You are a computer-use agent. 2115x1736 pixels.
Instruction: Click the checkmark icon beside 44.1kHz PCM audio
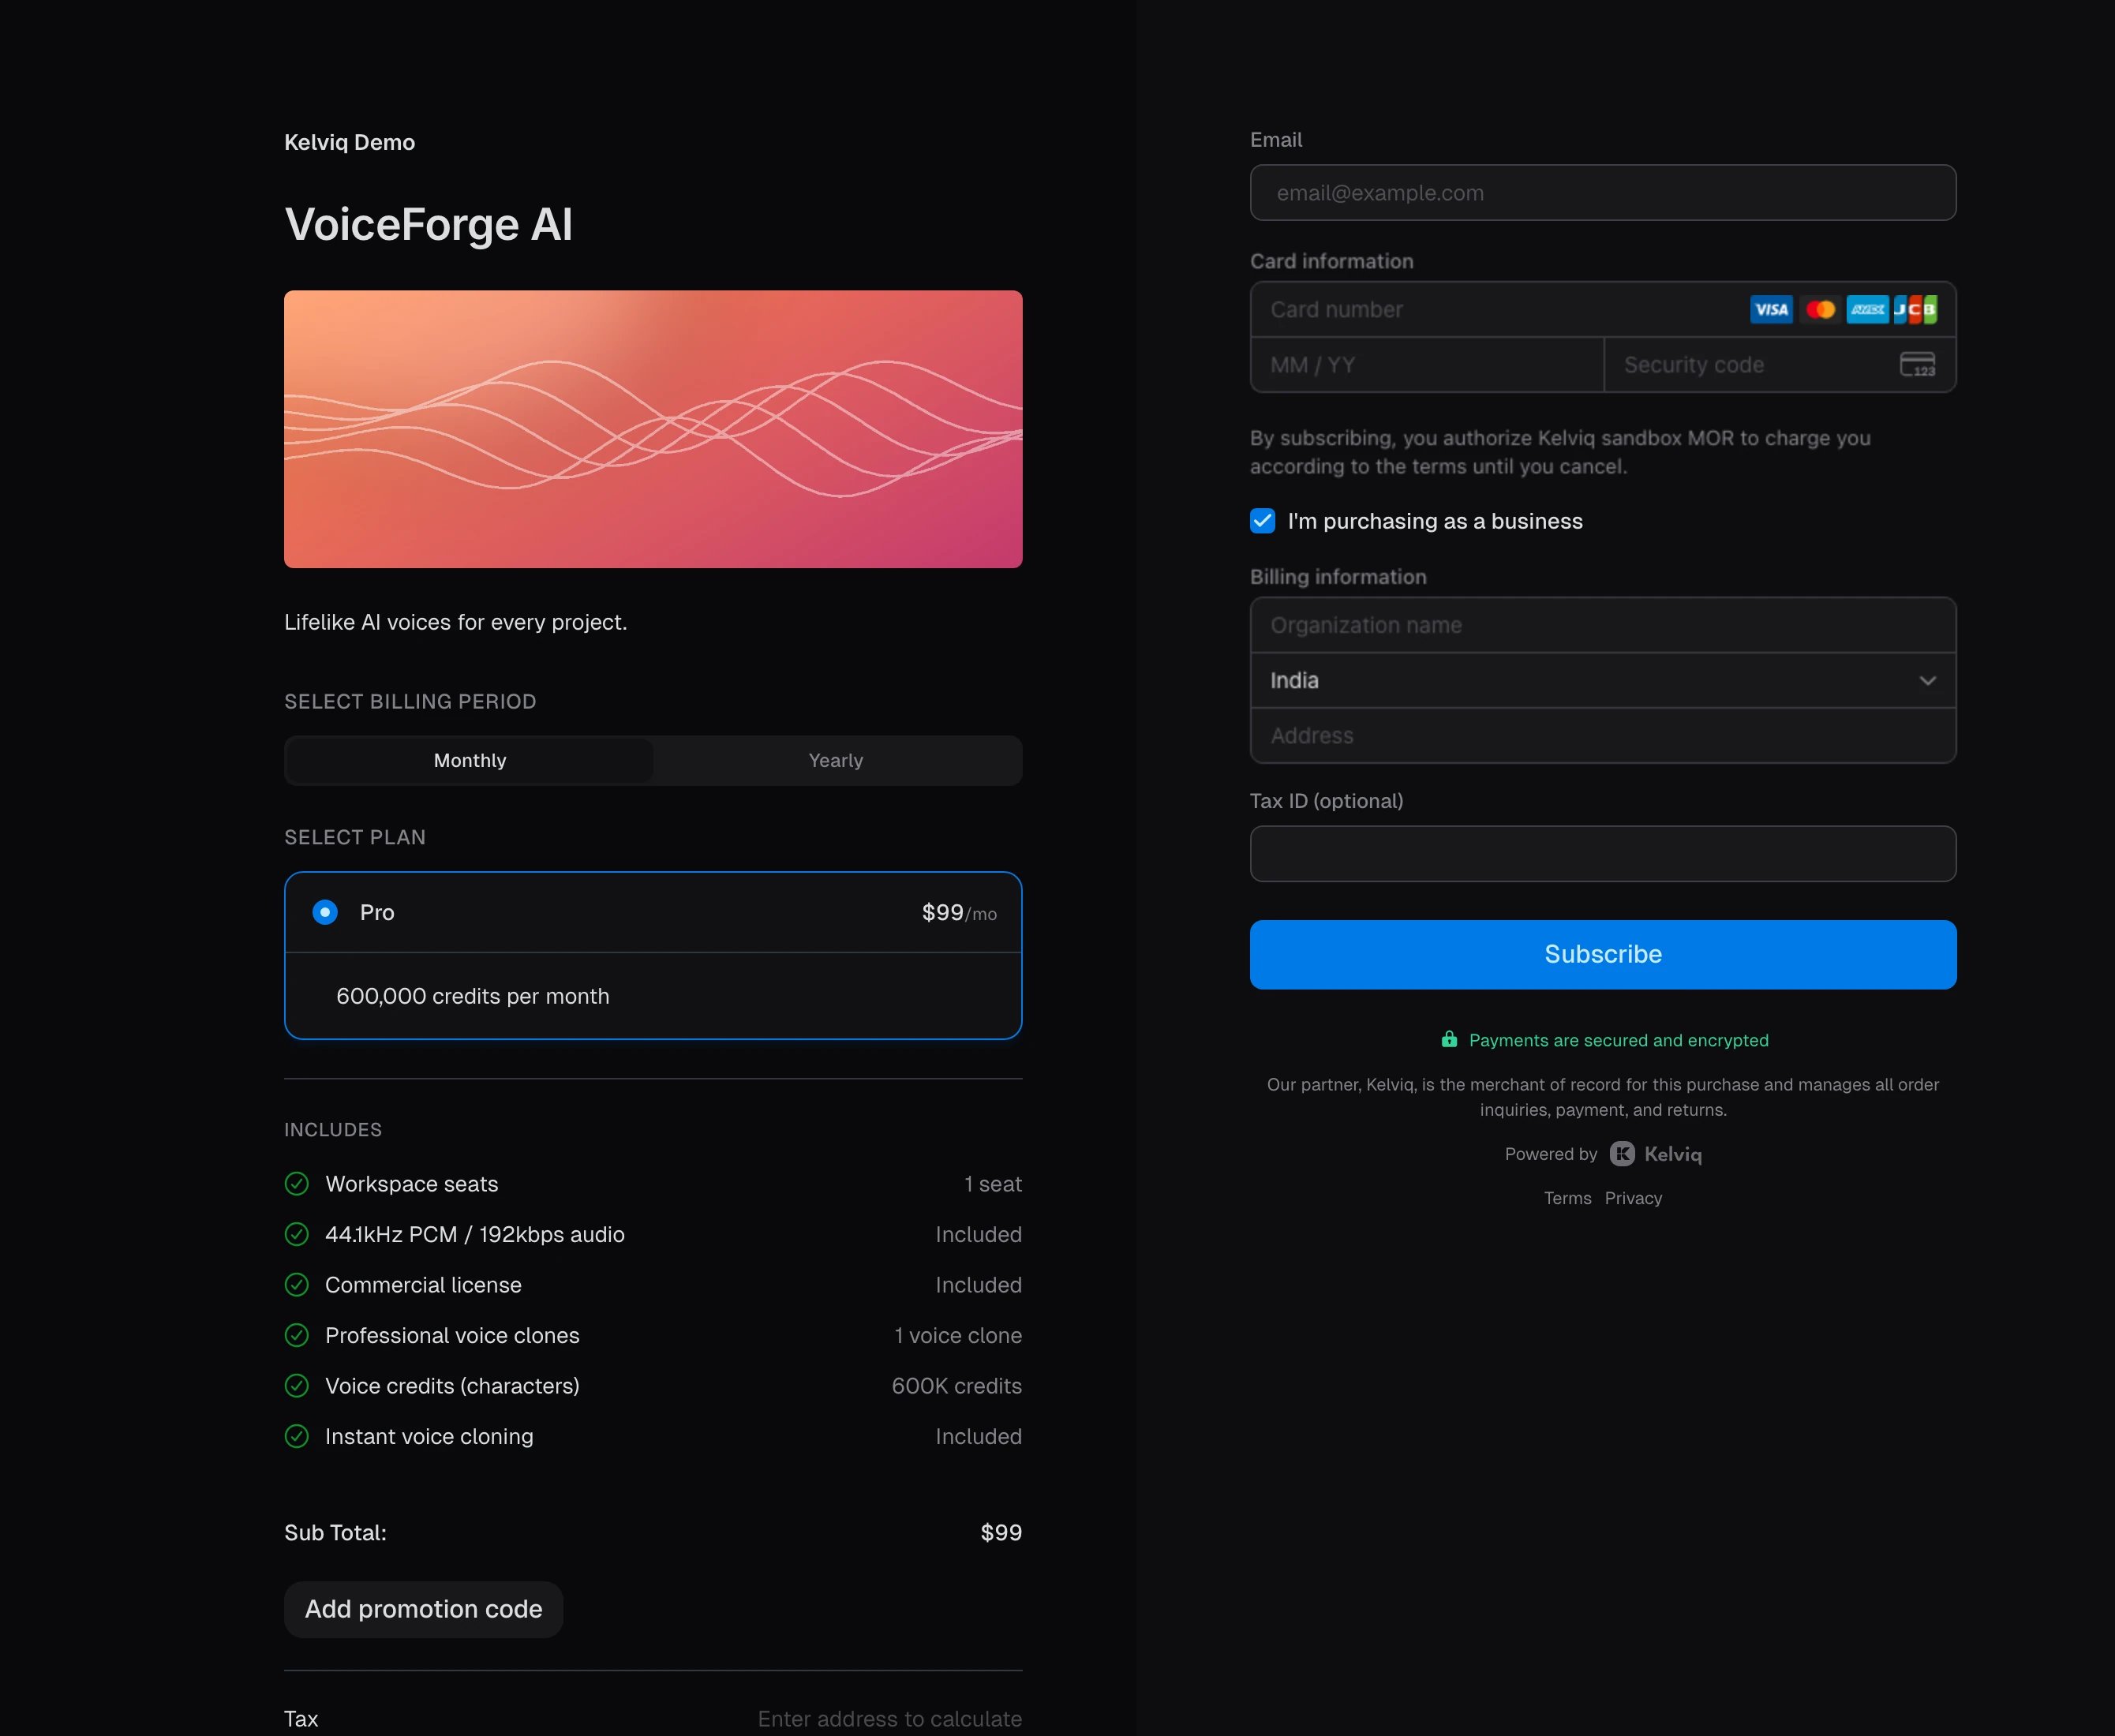(x=297, y=1234)
